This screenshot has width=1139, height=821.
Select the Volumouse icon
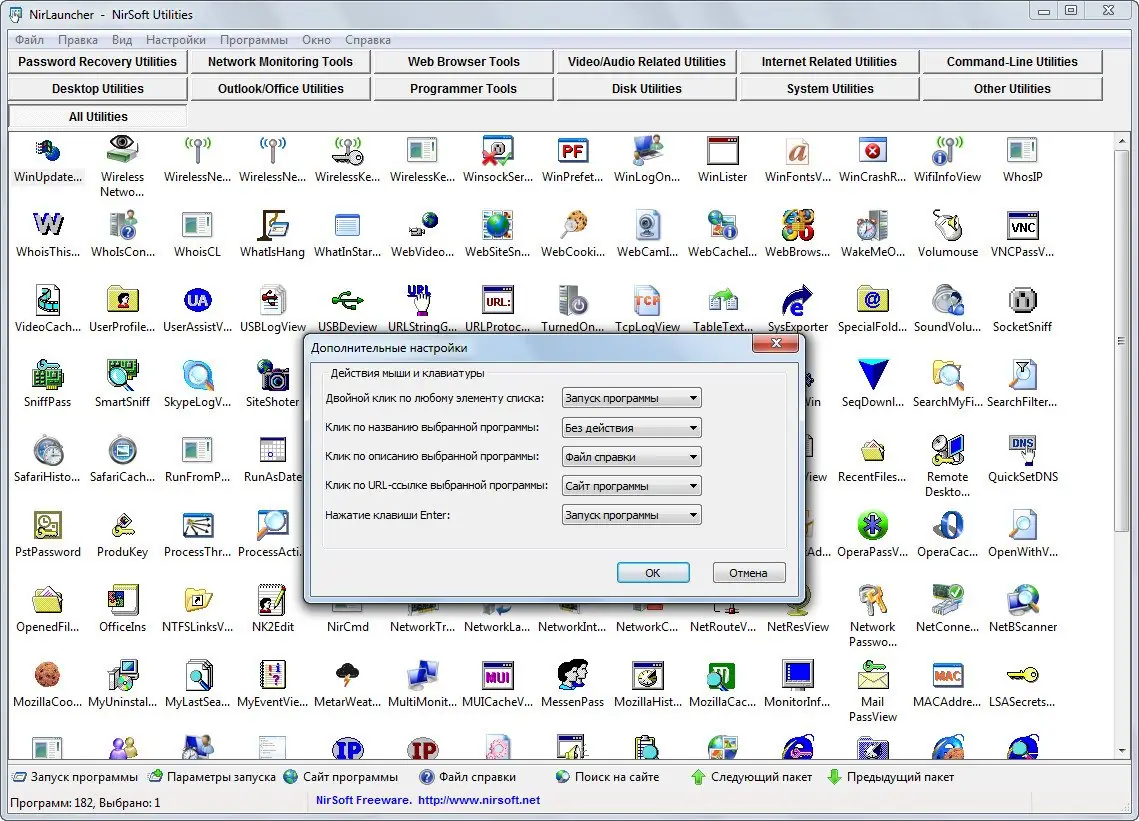click(947, 226)
